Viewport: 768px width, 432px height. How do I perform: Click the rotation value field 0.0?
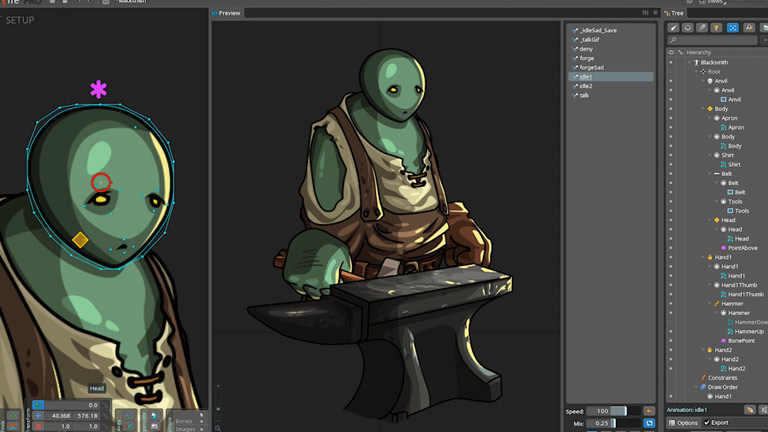pyautogui.click(x=72, y=405)
